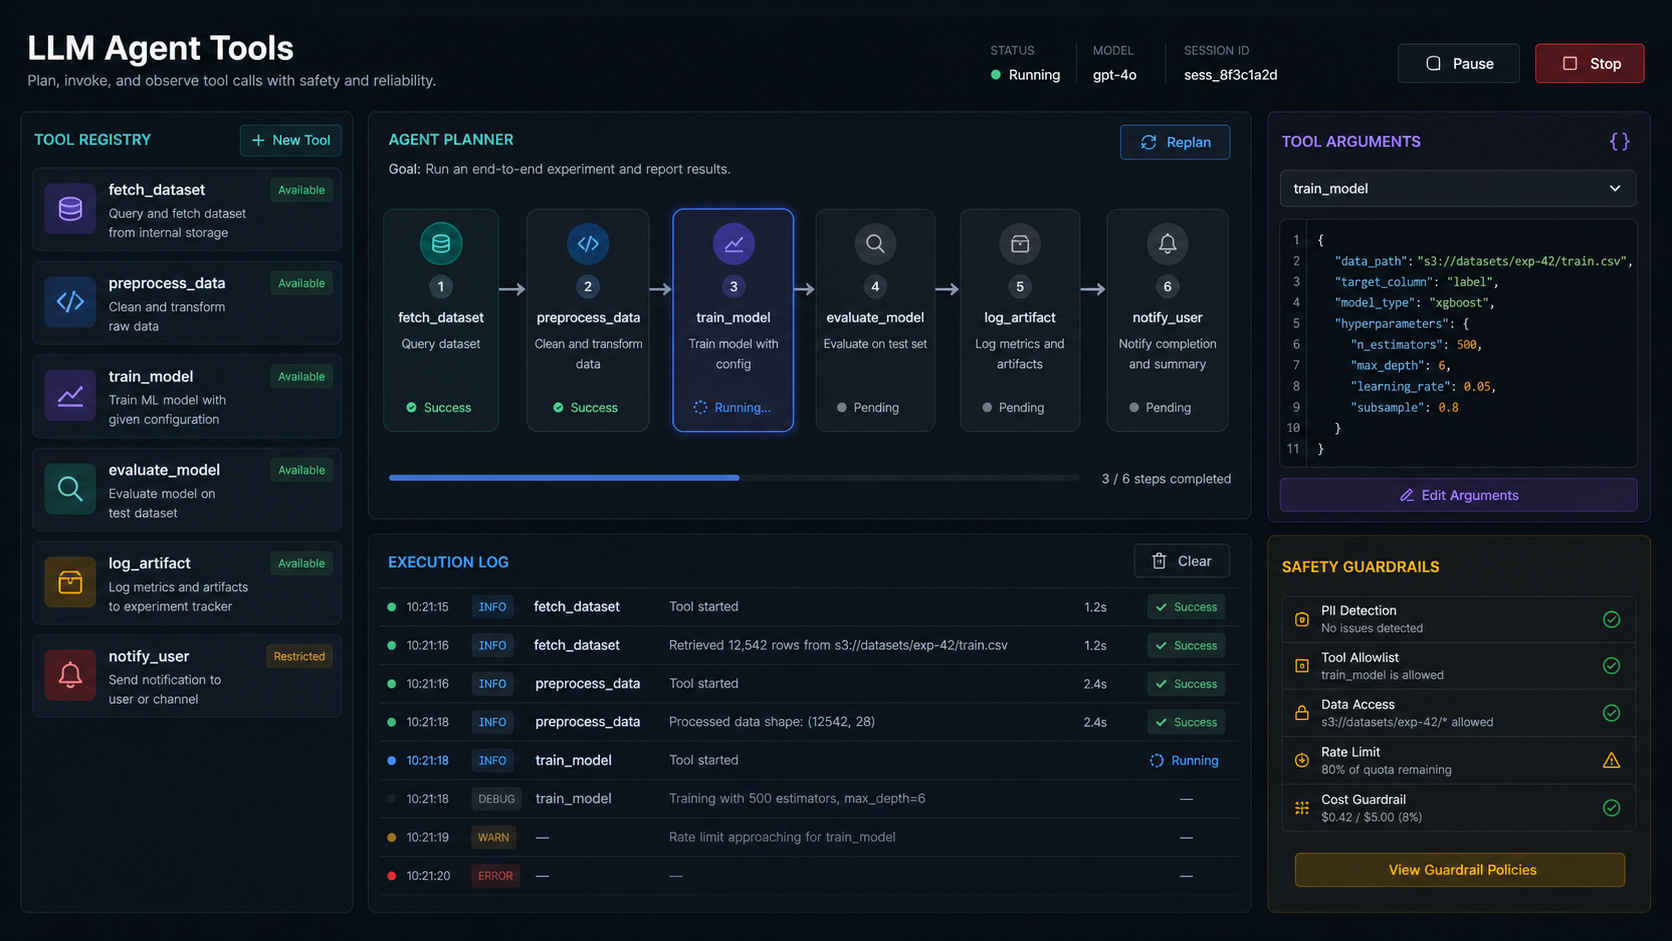Click the View Guardrail Policies button
Image resolution: width=1672 pixels, height=941 pixels.
click(1460, 870)
